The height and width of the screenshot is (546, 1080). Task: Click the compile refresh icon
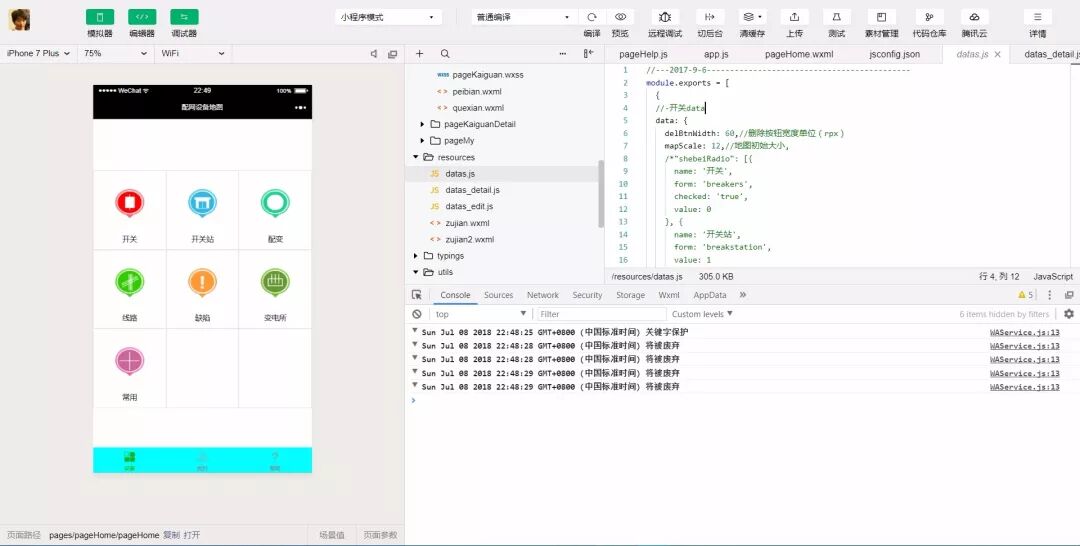pos(592,17)
